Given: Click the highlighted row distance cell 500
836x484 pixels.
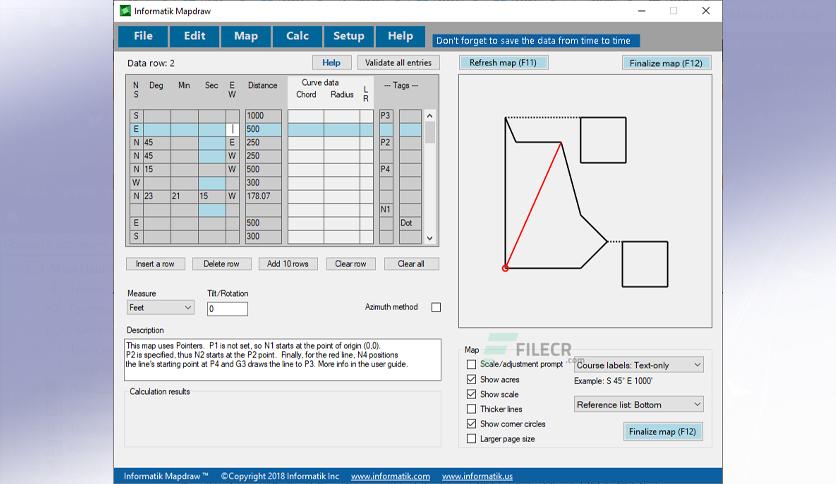Looking at the screenshot, I should pos(263,129).
